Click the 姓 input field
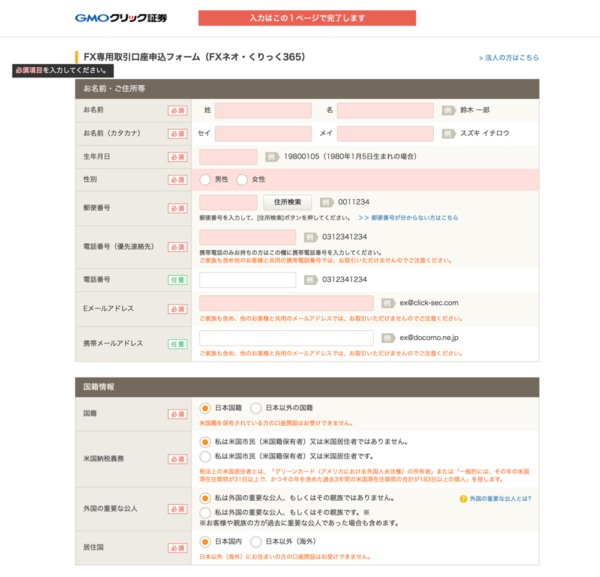600x577 pixels. pyautogui.click(x=263, y=111)
